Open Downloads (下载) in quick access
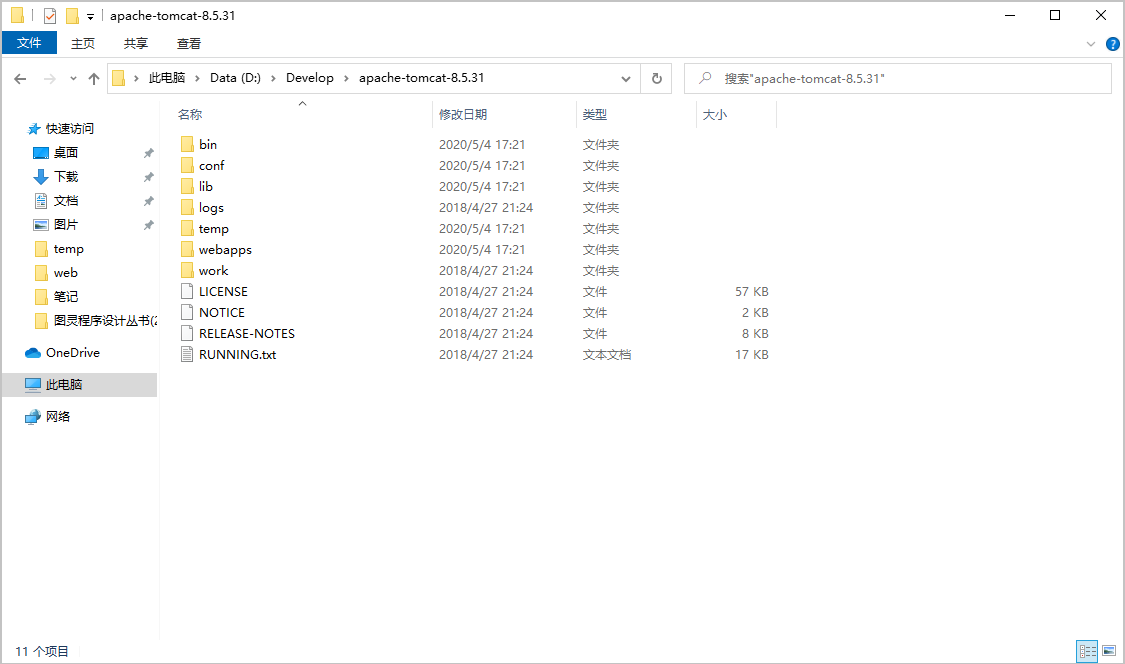1125x664 pixels. pyautogui.click(x=66, y=177)
